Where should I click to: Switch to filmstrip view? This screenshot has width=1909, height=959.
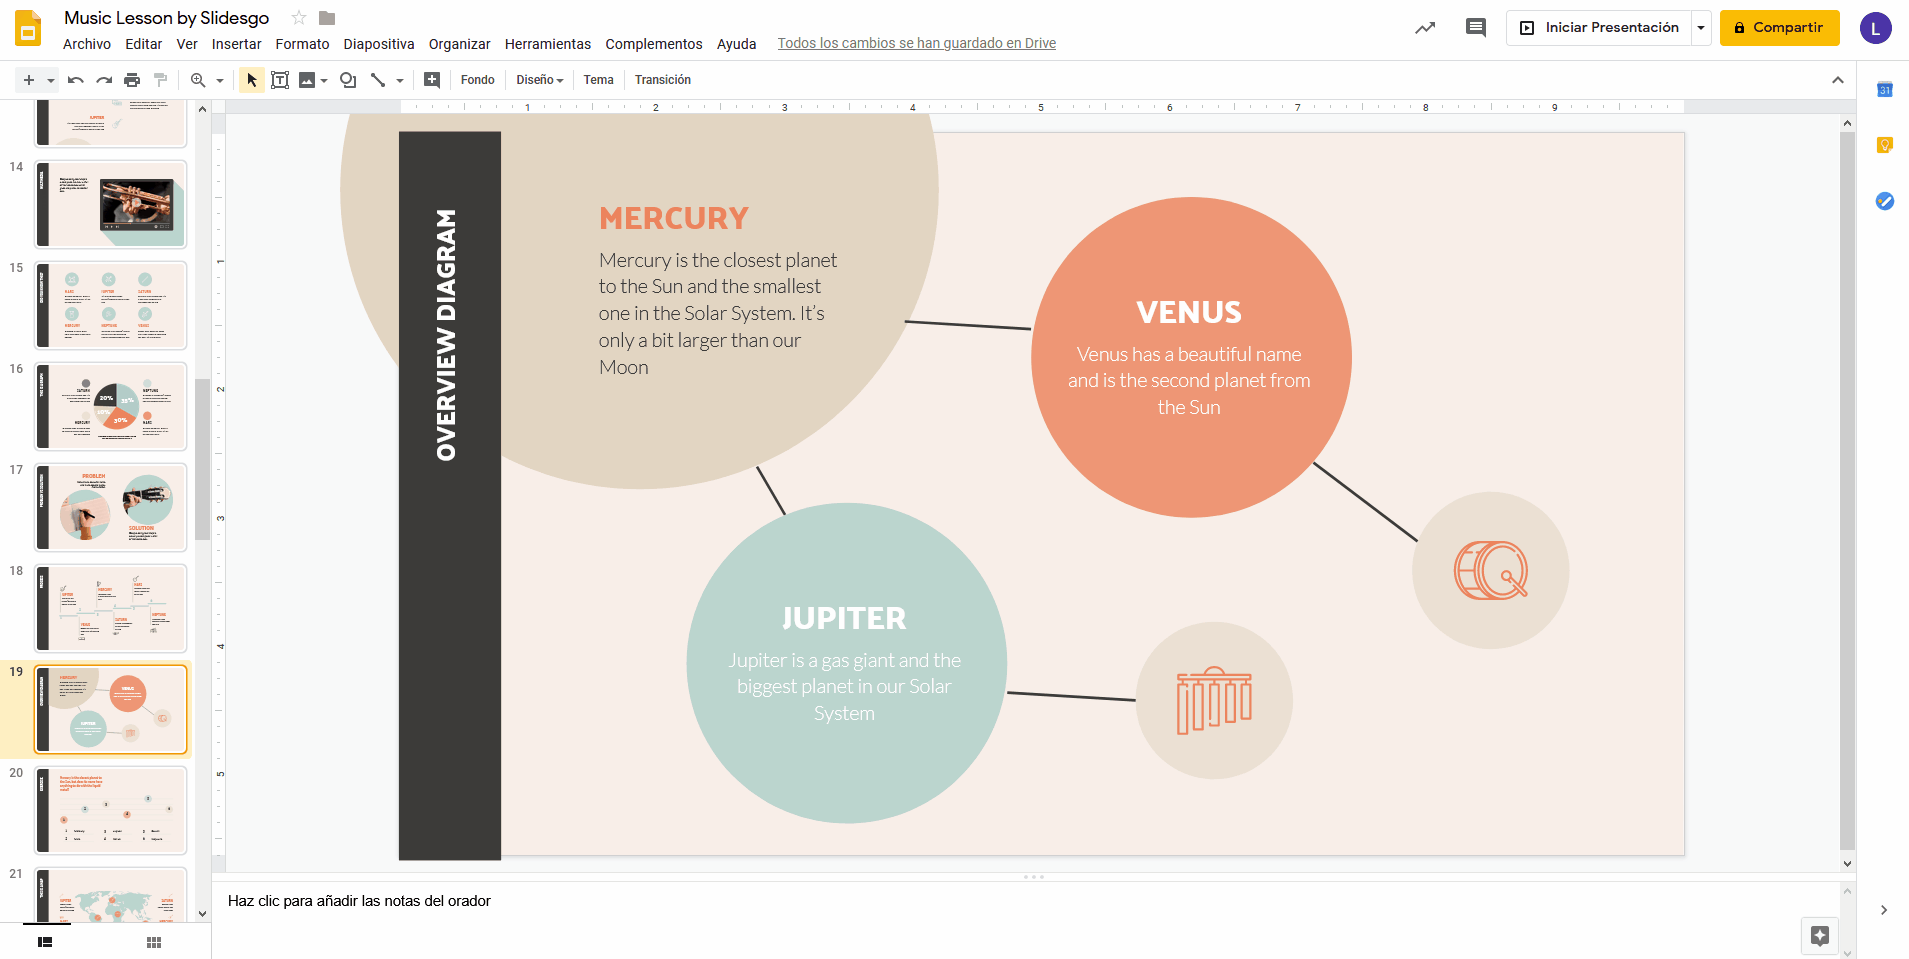[x=44, y=941]
